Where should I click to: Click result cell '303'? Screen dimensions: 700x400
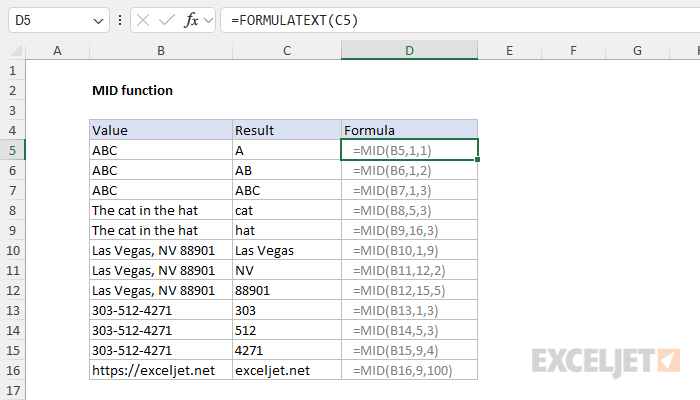tap(287, 310)
